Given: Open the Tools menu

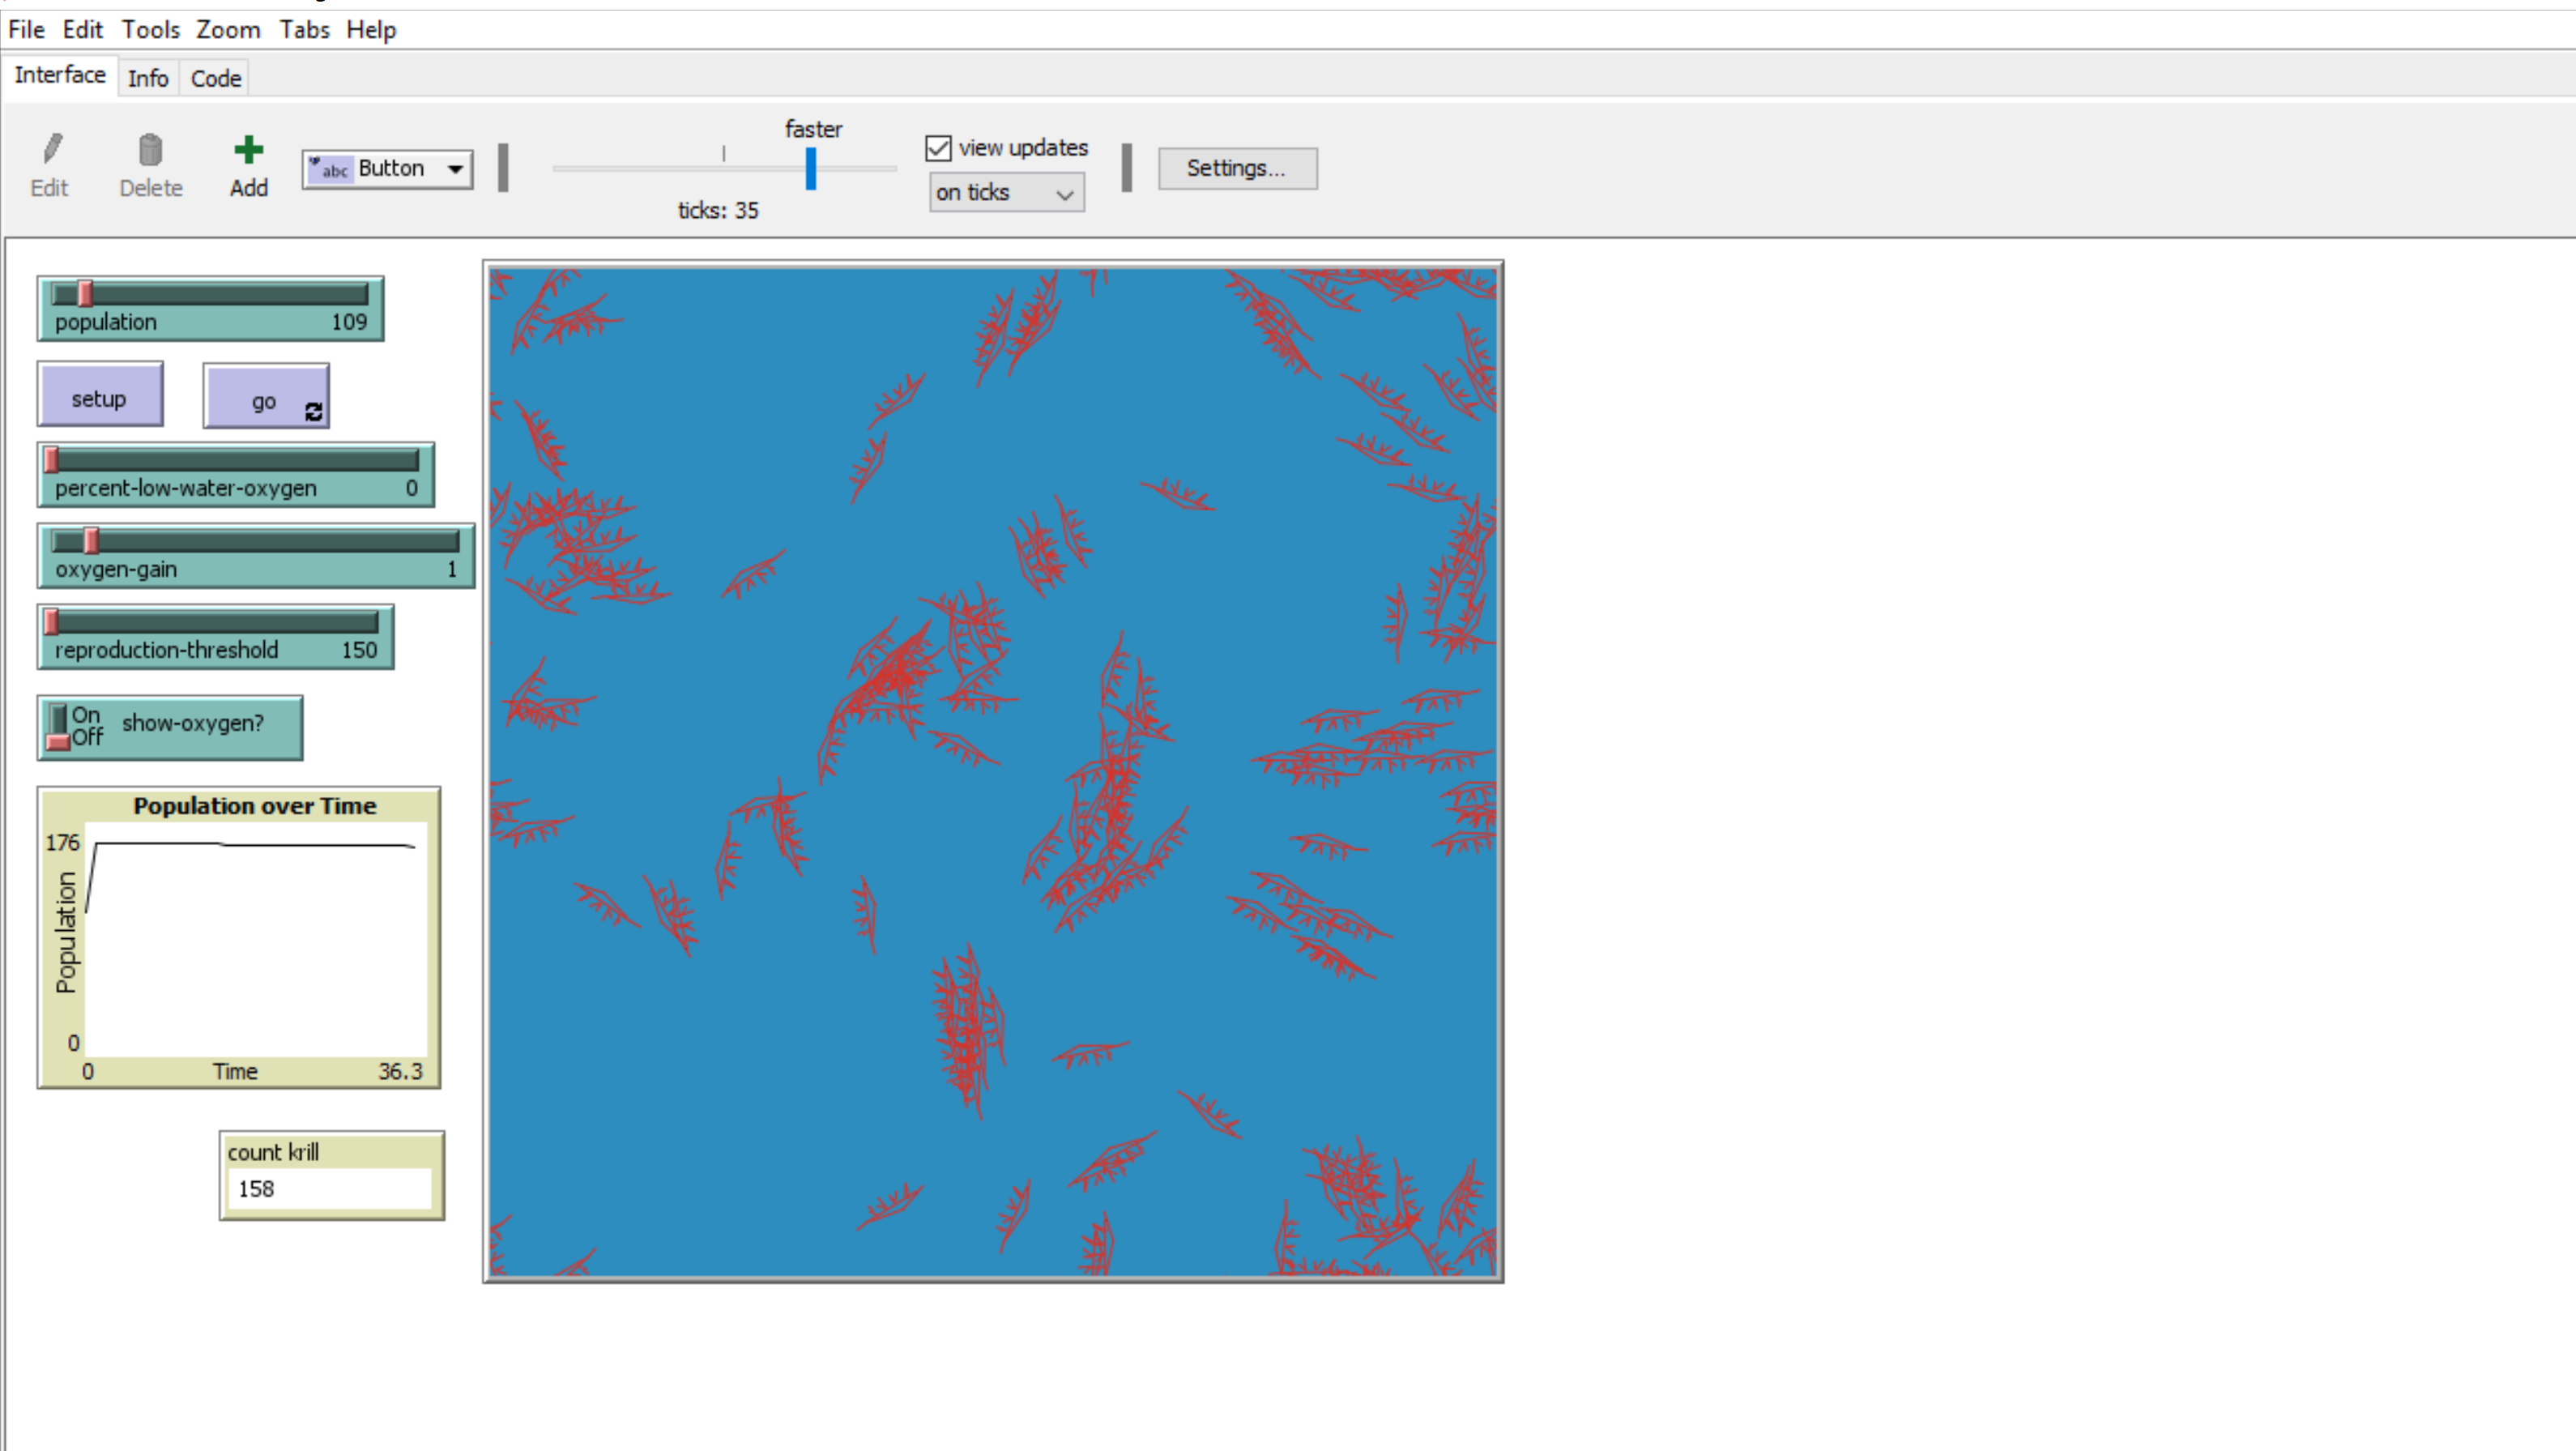Looking at the screenshot, I should [x=150, y=30].
